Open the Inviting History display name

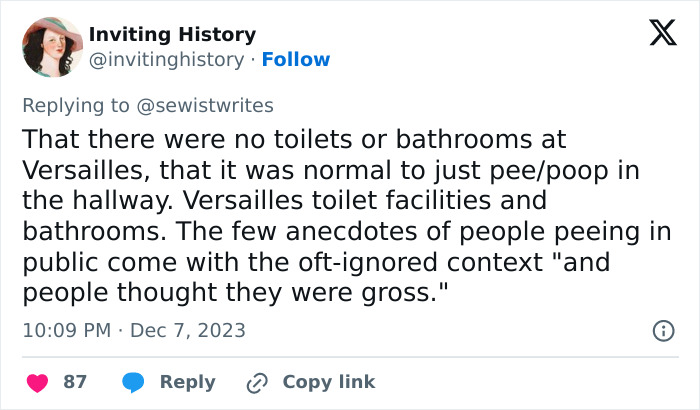coord(172,35)
